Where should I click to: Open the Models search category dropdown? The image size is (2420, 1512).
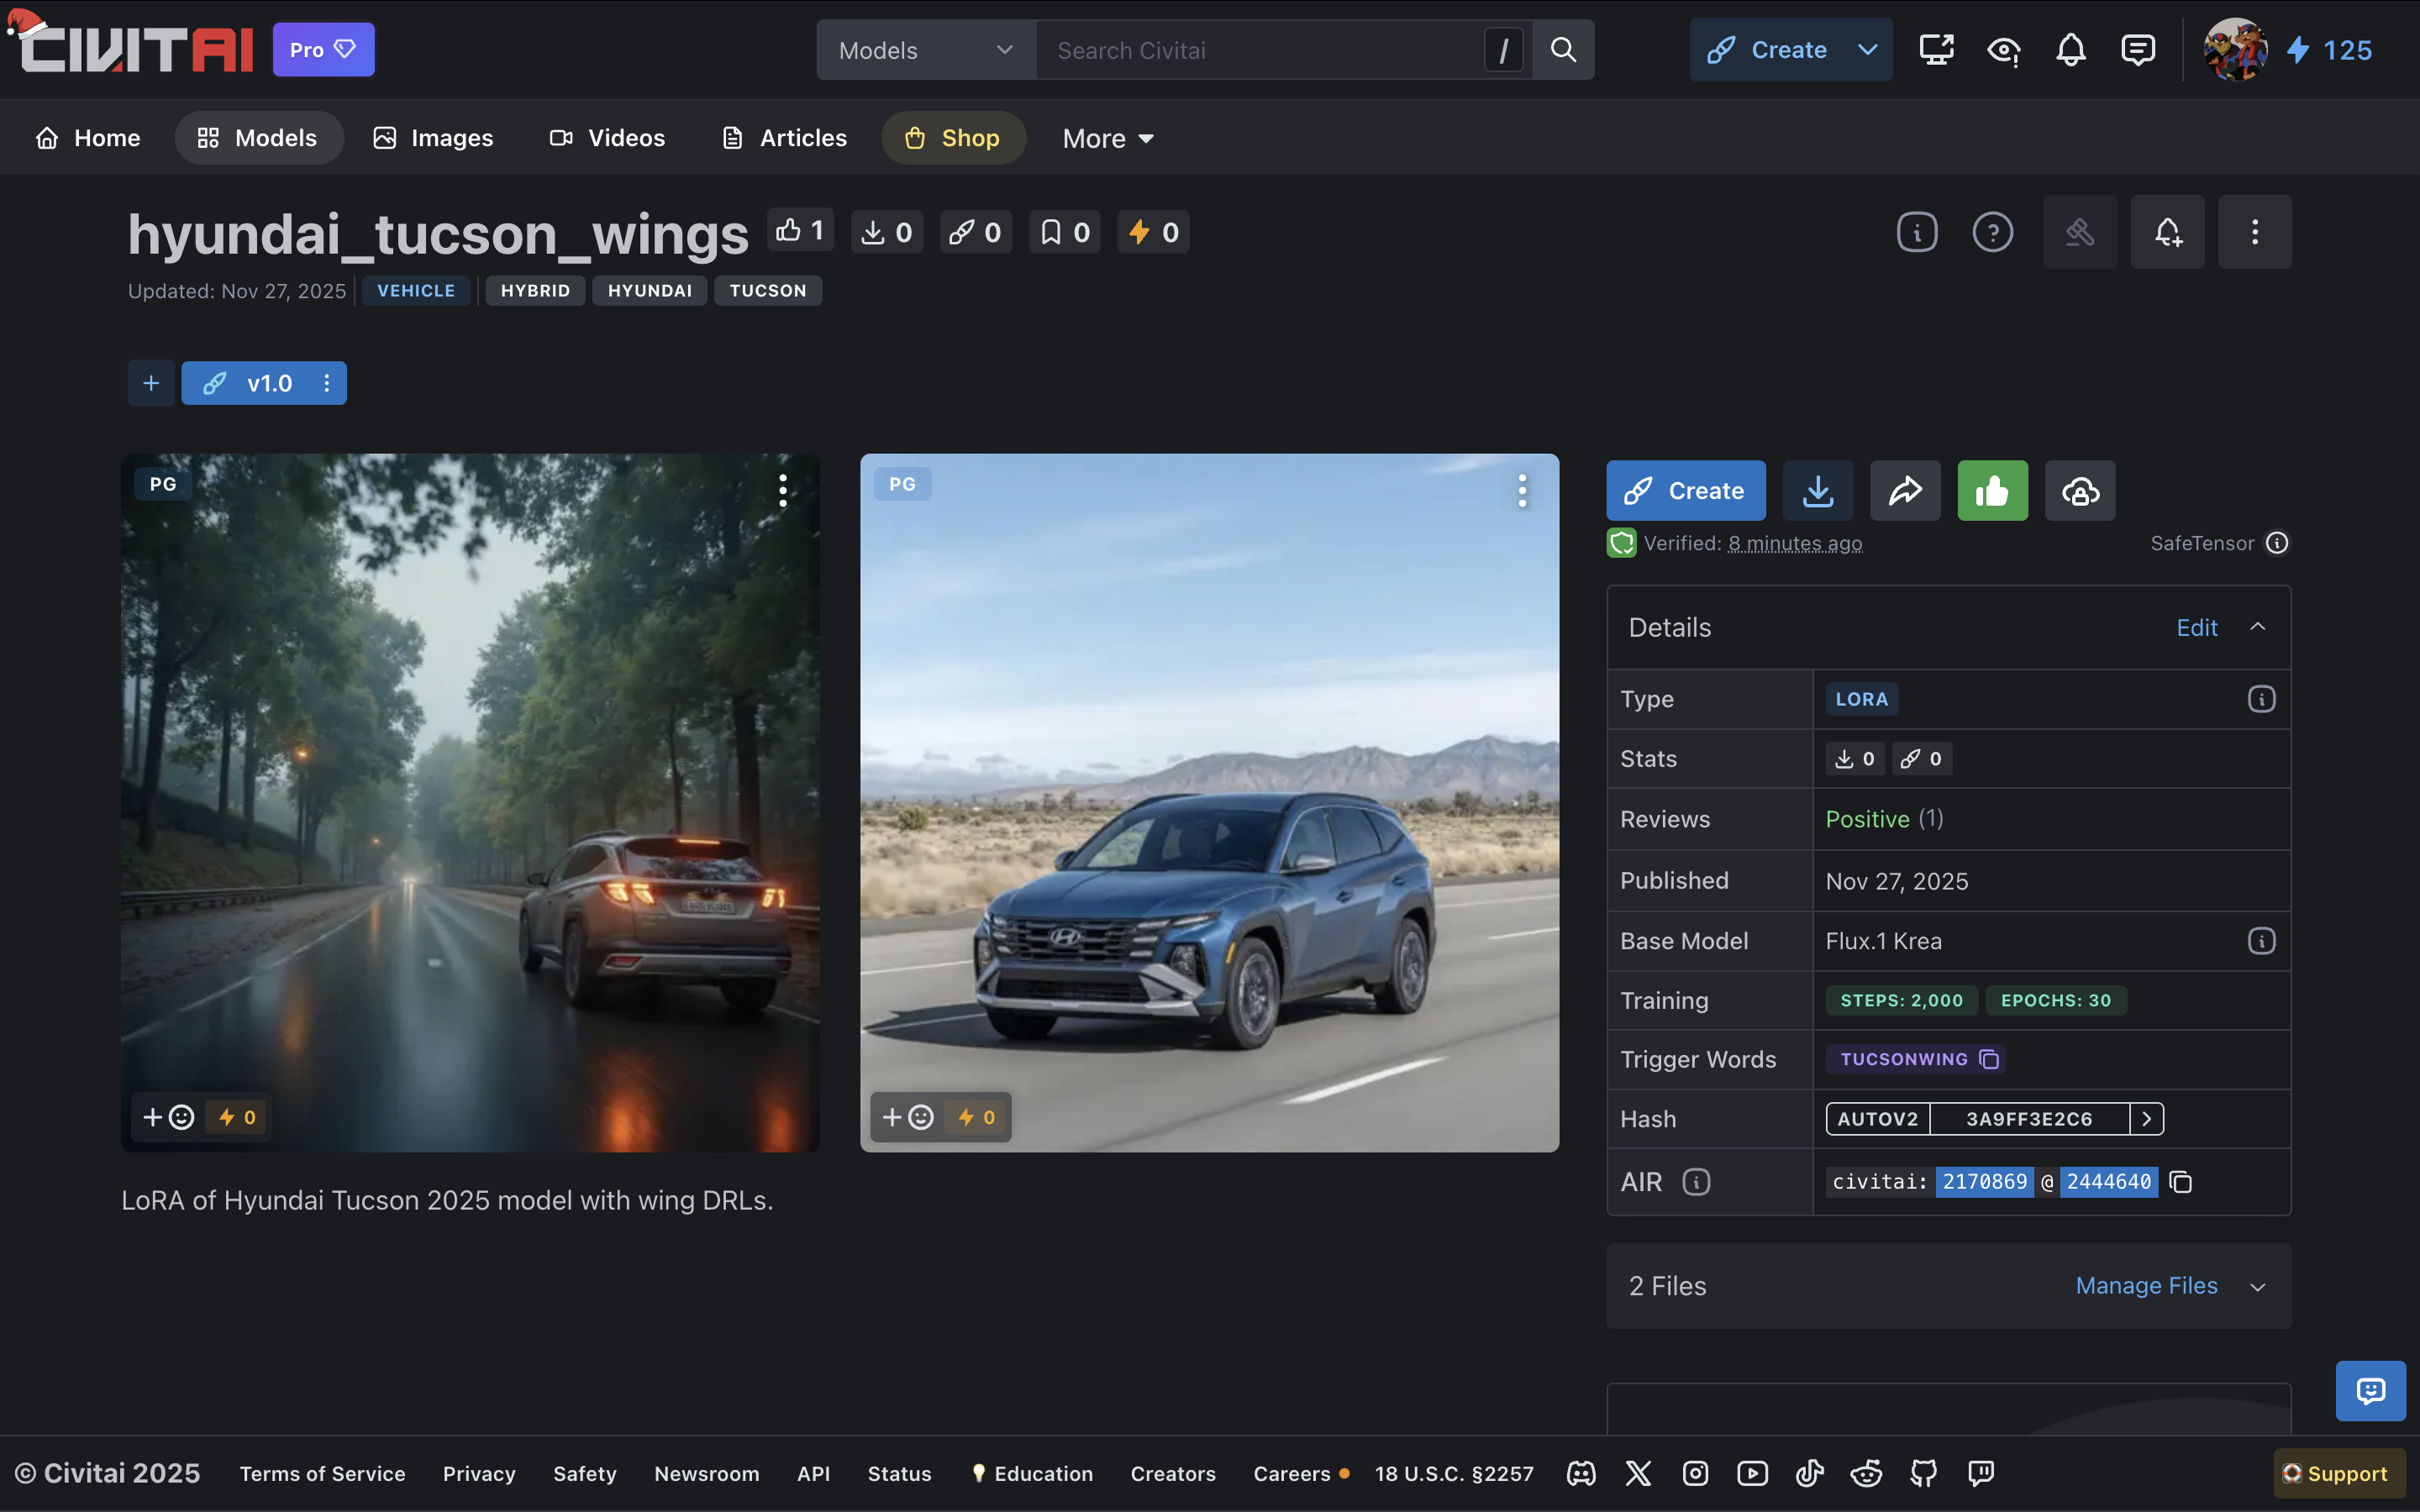click(925, 50)
